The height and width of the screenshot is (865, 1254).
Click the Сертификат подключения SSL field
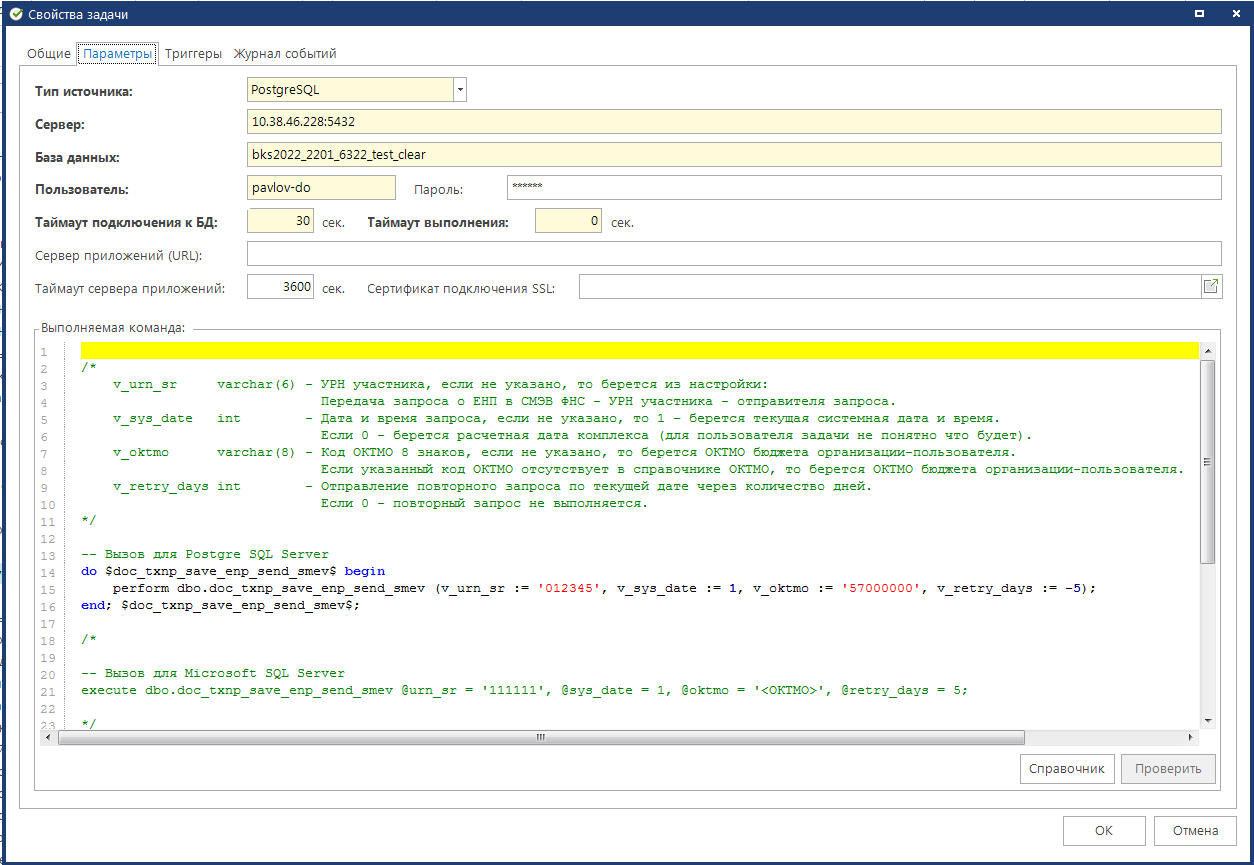(x=890, y=287)
